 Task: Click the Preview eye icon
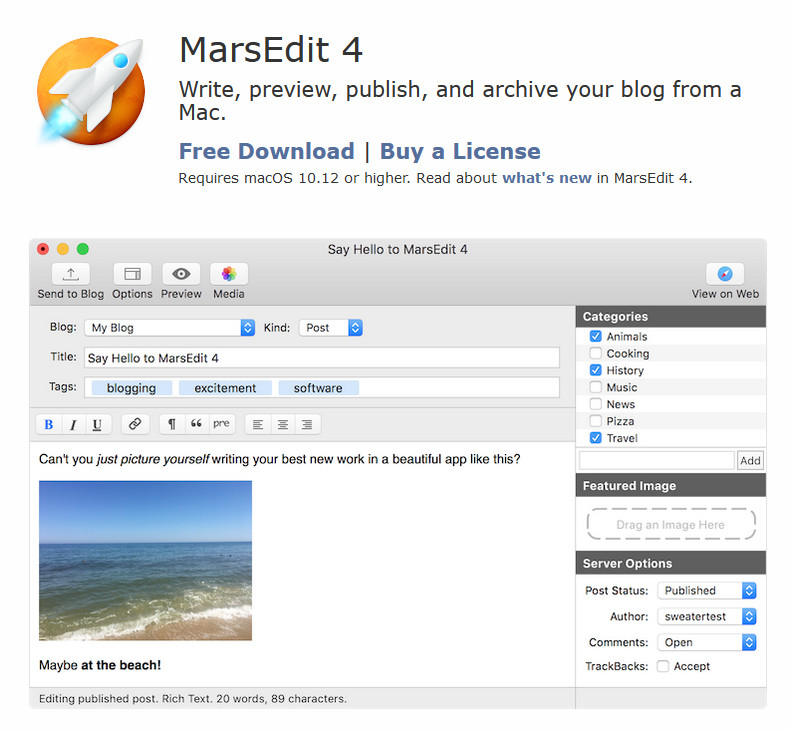[181, 274]
